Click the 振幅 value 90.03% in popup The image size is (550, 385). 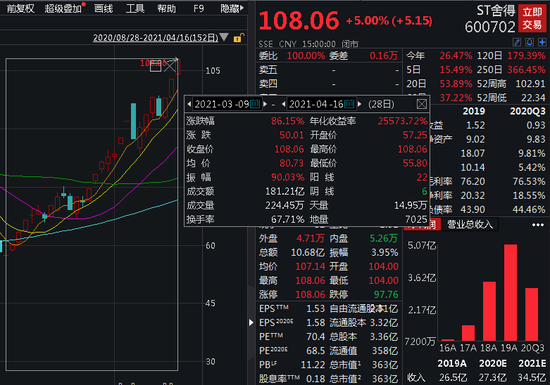(x=288, y=177)
